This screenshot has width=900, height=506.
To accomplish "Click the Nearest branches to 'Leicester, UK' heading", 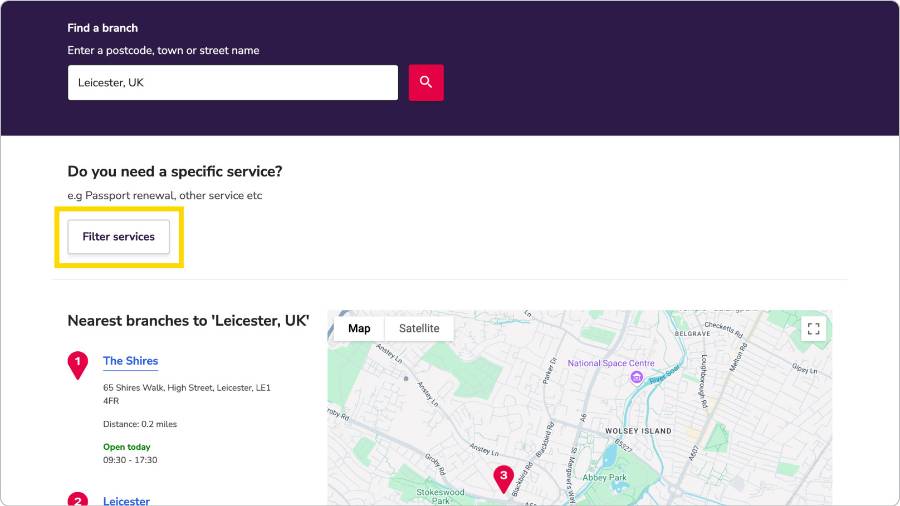I will pos(188,321).
